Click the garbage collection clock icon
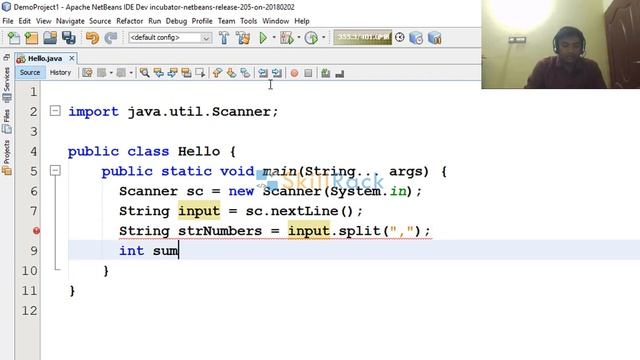 tap(400, 38)
